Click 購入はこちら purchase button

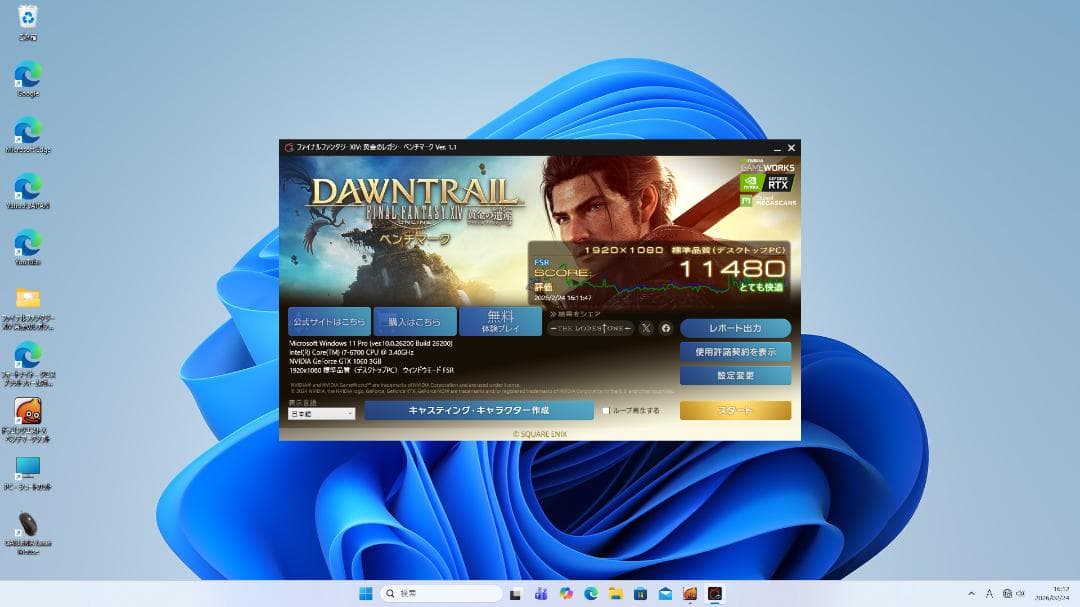tap(415, 322)
